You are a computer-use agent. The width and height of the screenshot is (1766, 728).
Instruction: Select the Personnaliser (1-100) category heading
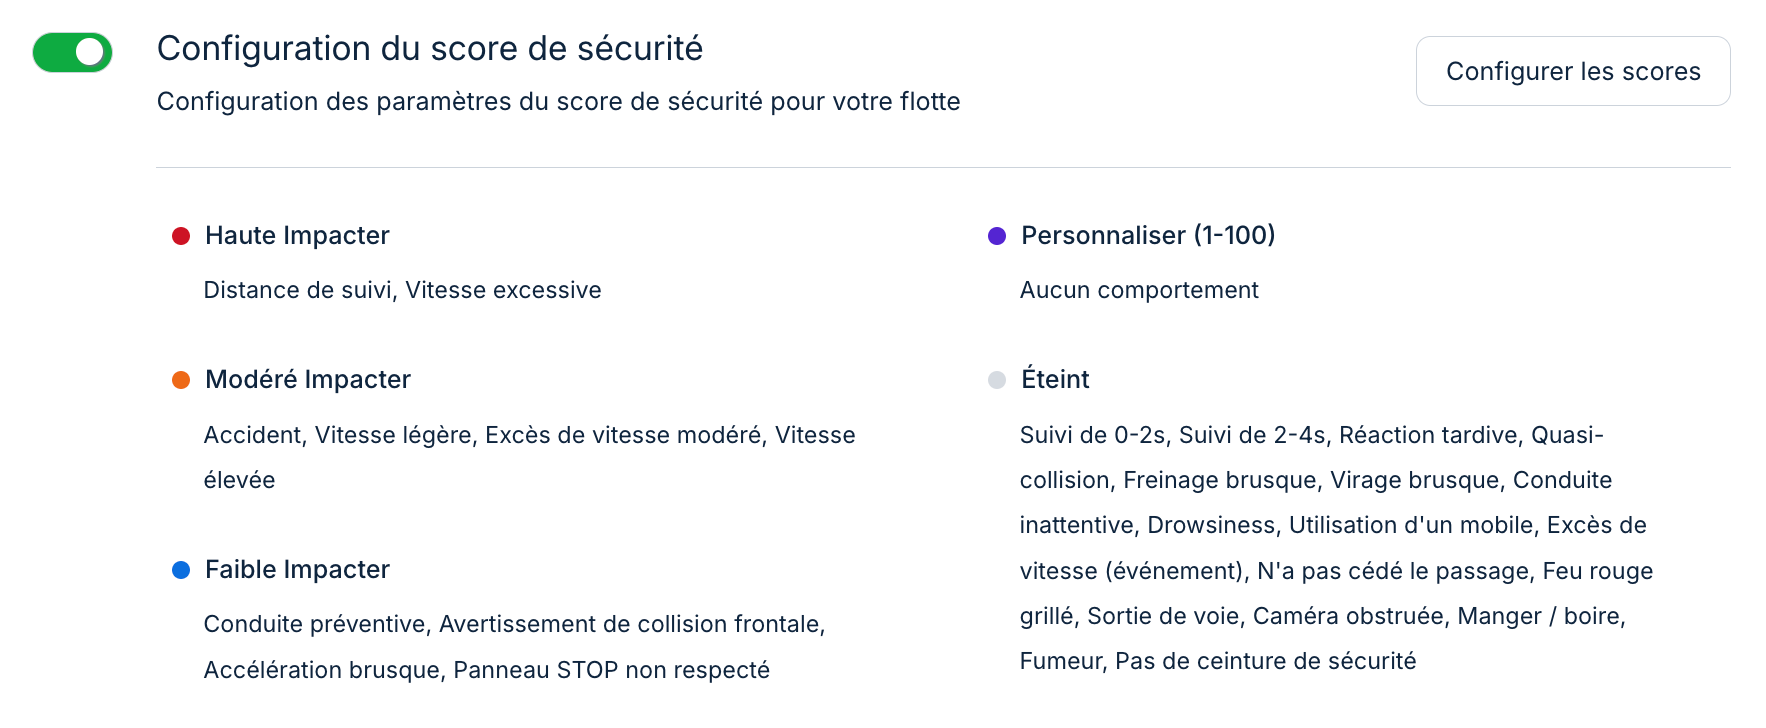click(x=1147, y=236)
